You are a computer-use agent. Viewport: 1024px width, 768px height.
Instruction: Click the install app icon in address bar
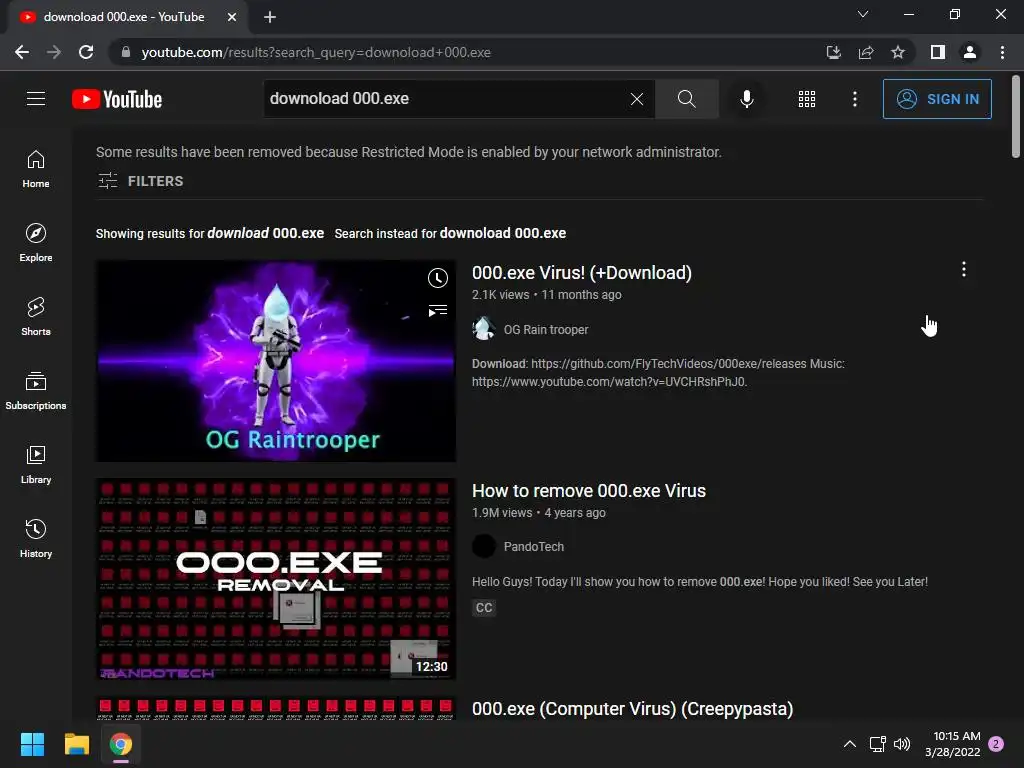click(x=833, y=52)
